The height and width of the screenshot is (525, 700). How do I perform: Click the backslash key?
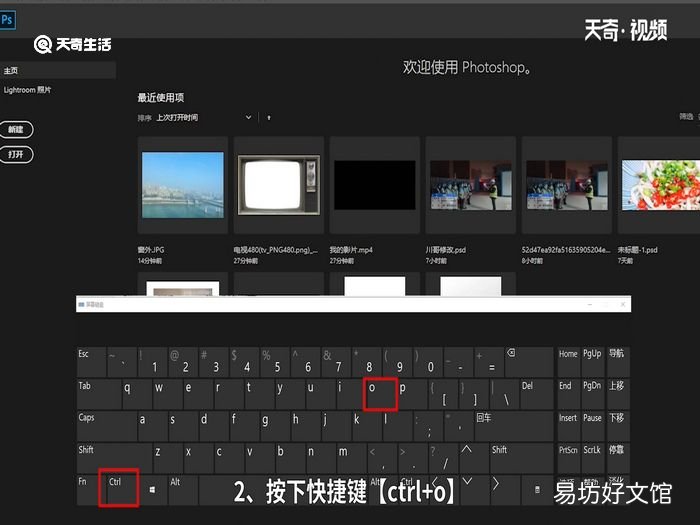tap(504, 394)
